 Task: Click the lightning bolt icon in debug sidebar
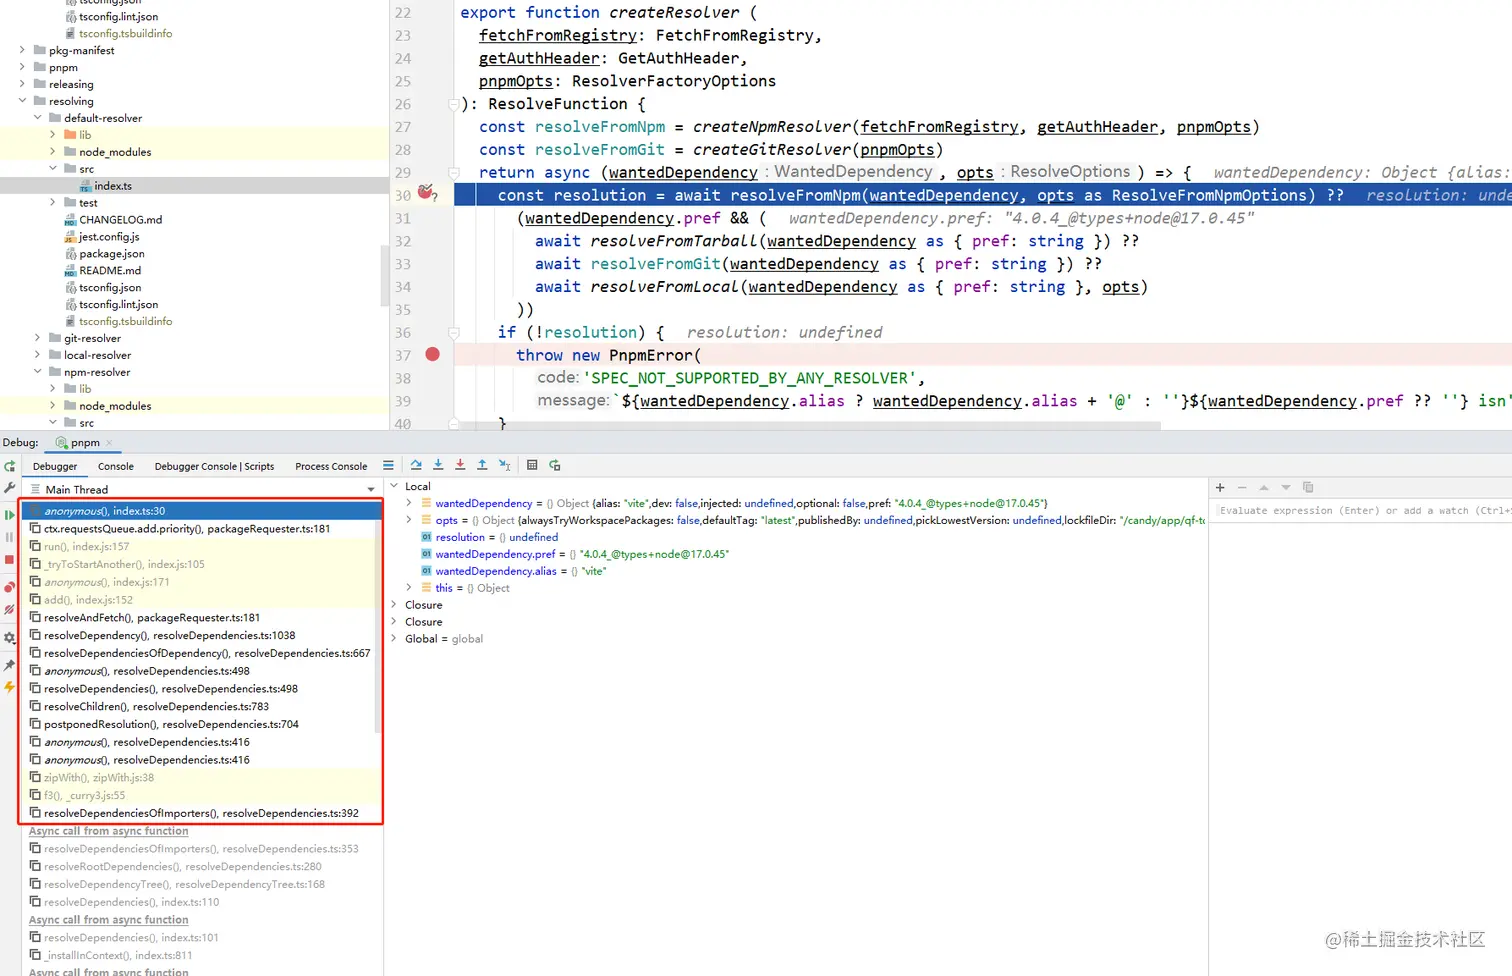tap(10, 687)
